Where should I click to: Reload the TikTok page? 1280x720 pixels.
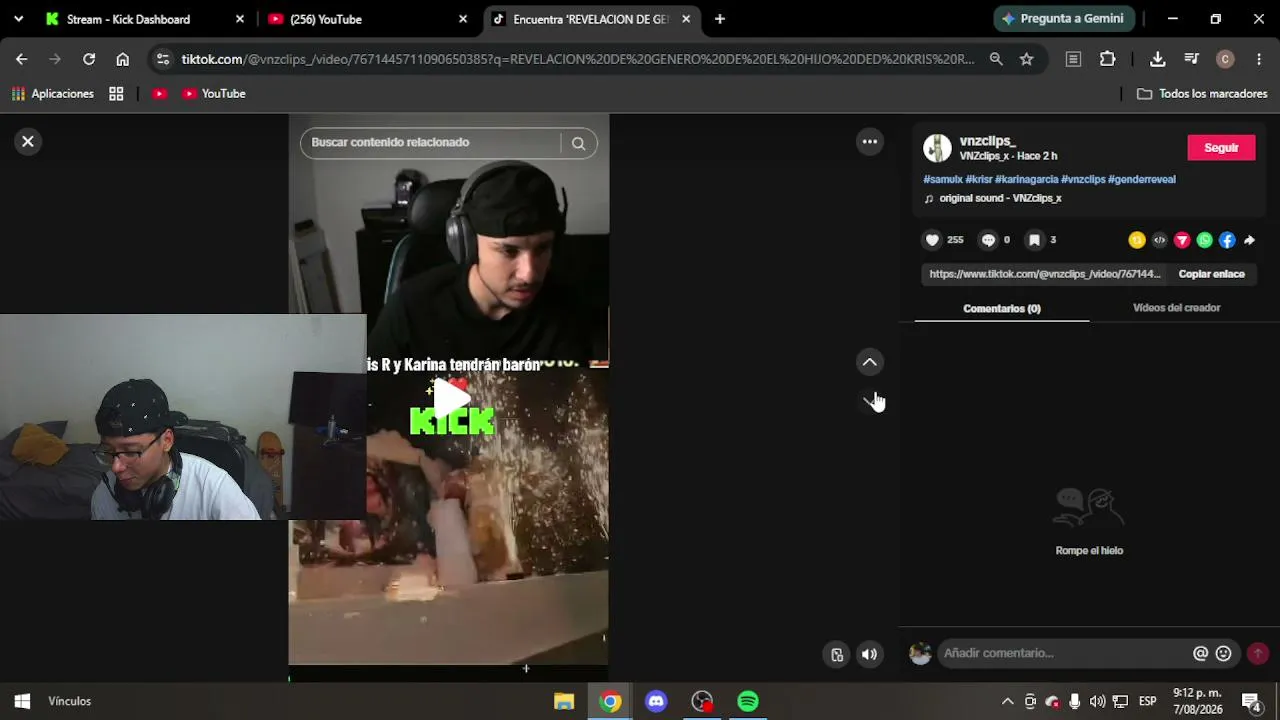coord(89,59)
